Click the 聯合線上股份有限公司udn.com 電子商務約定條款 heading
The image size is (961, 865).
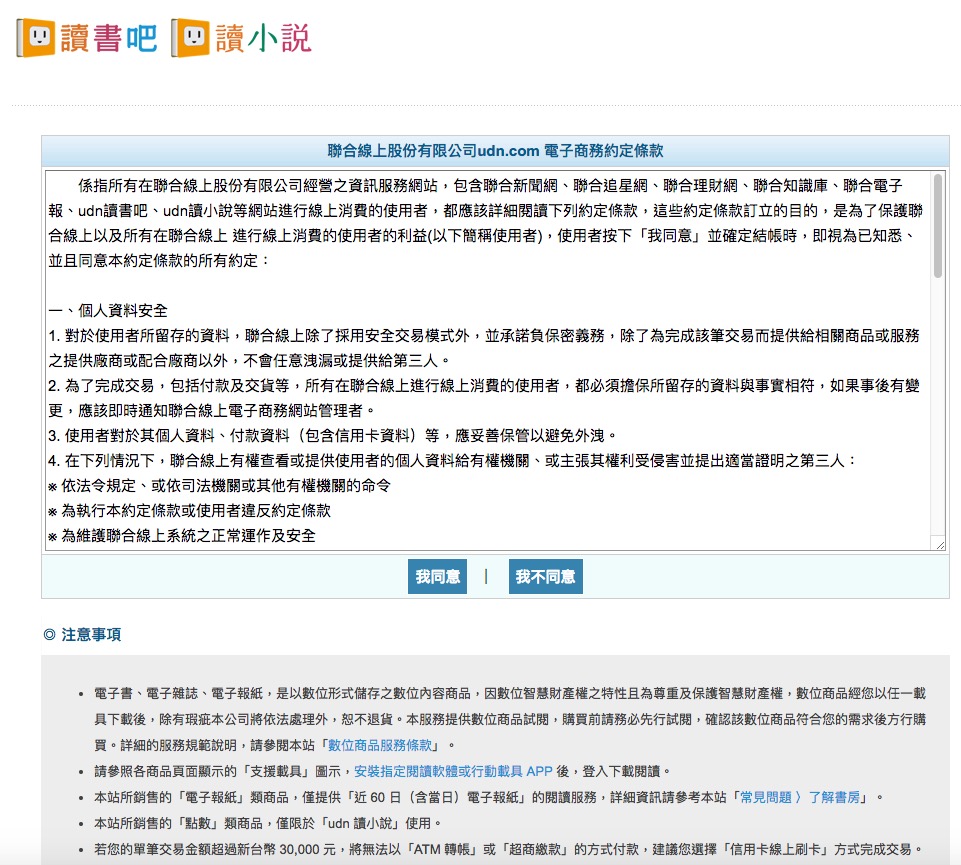(x=495, y=151)
